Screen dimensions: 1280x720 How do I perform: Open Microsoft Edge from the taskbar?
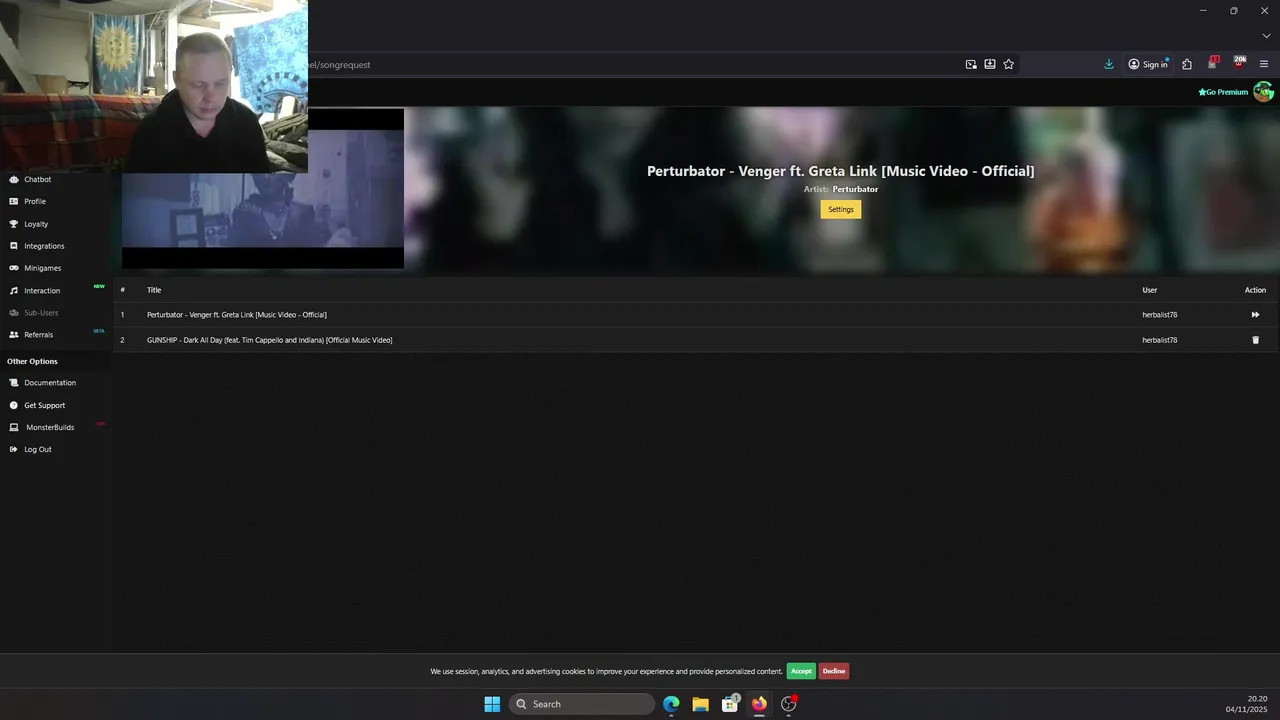(x=671, y=704)
